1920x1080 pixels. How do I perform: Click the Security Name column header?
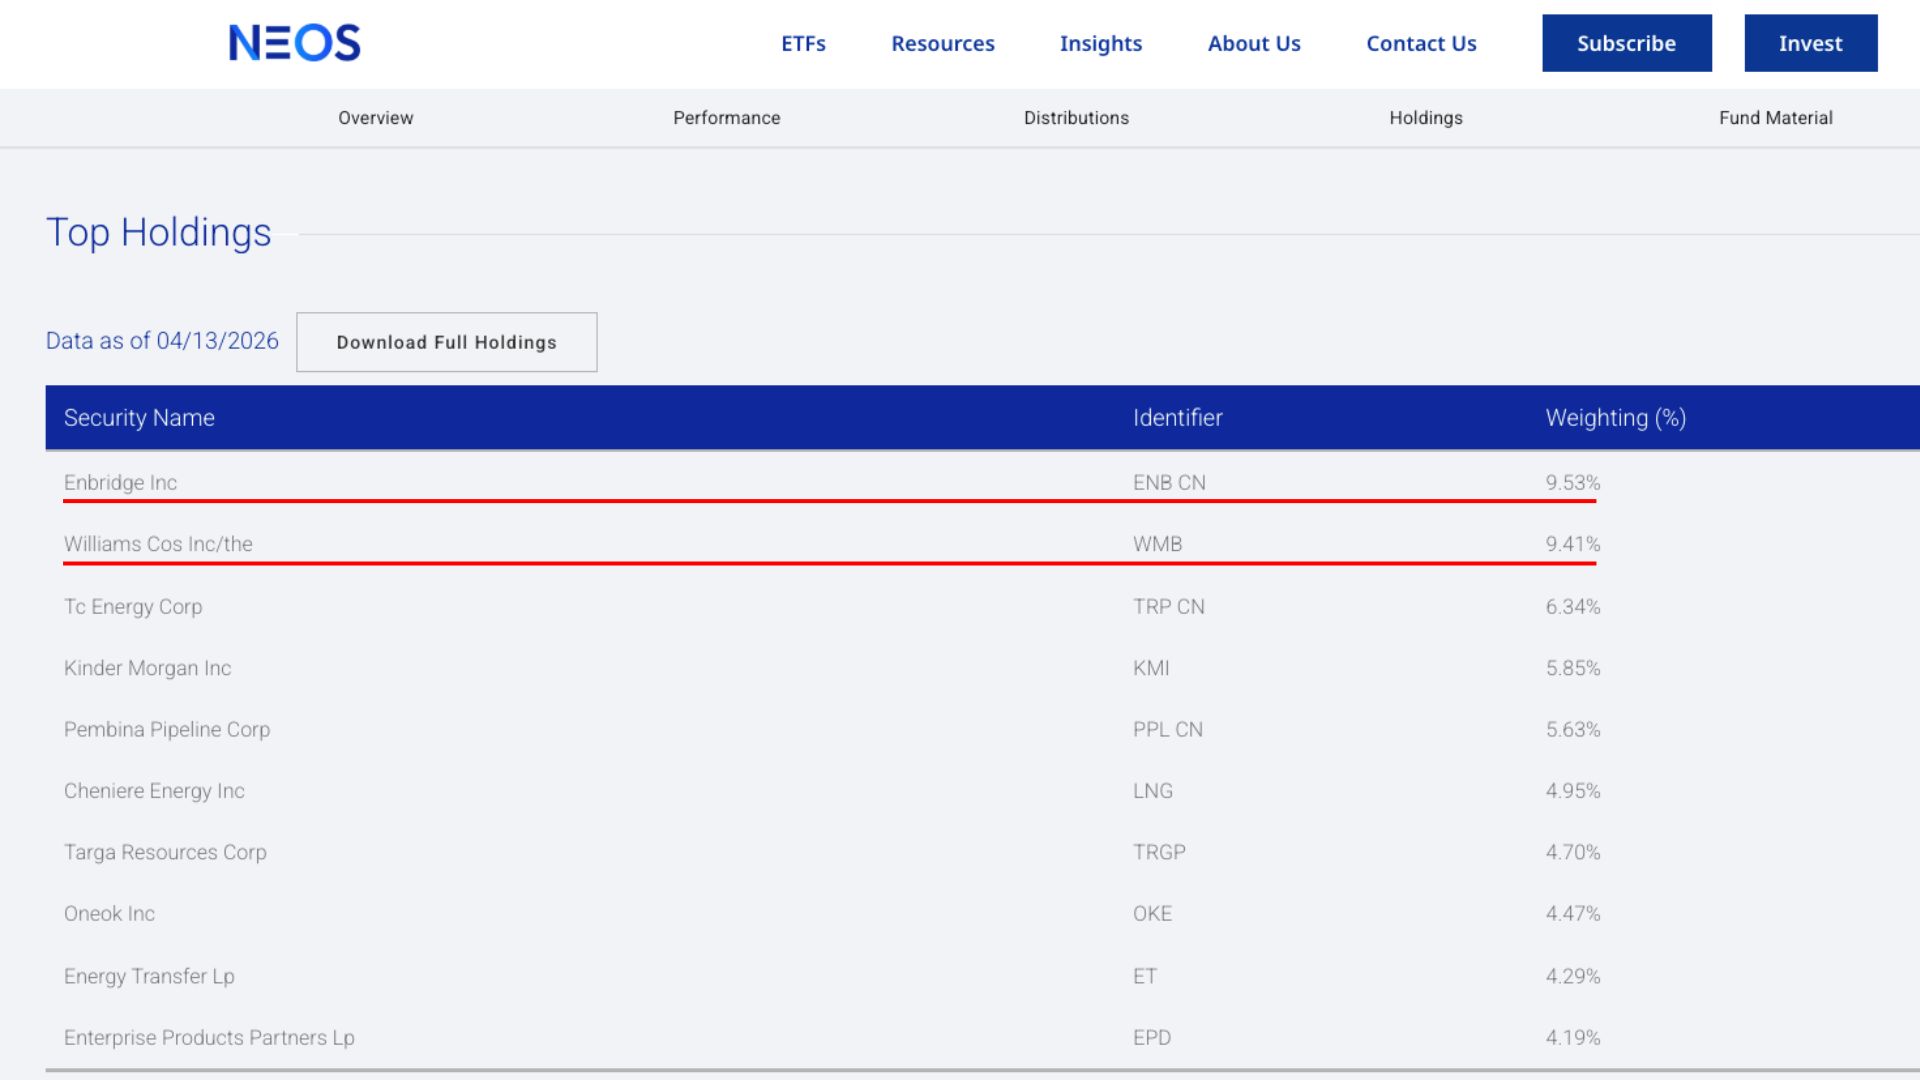(139, 418)
